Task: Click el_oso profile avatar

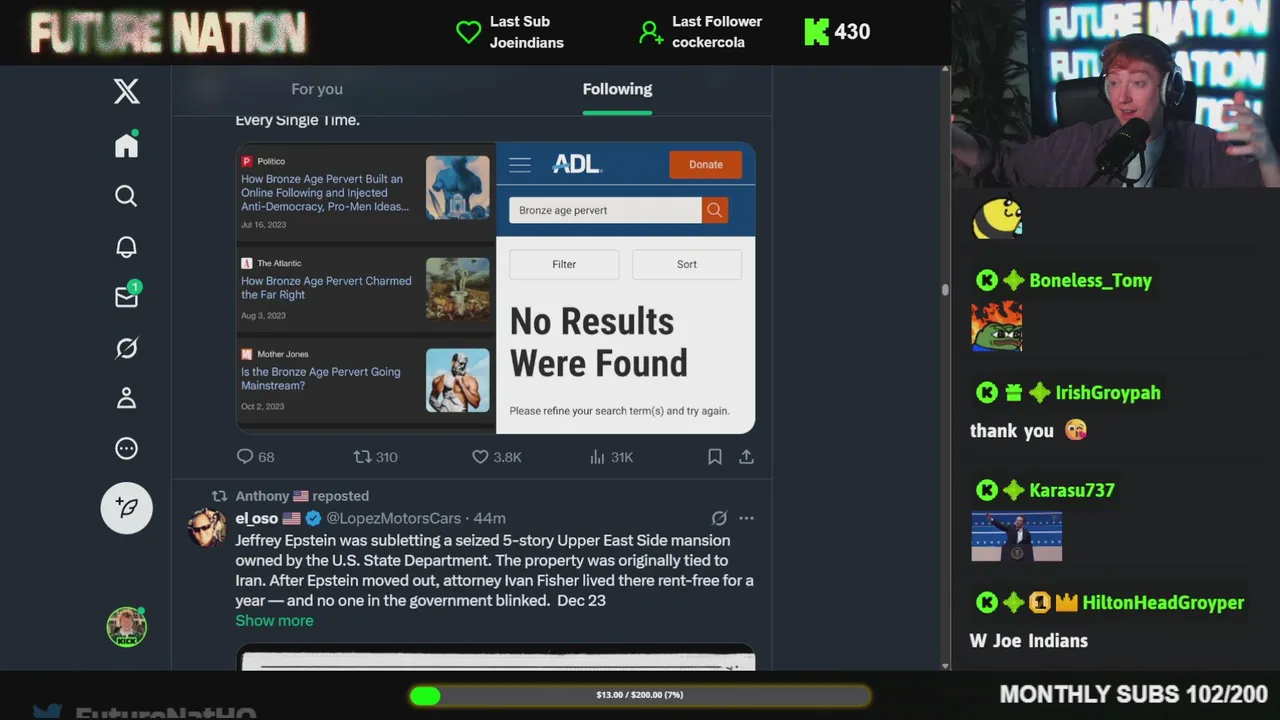Action: [207, 527]
